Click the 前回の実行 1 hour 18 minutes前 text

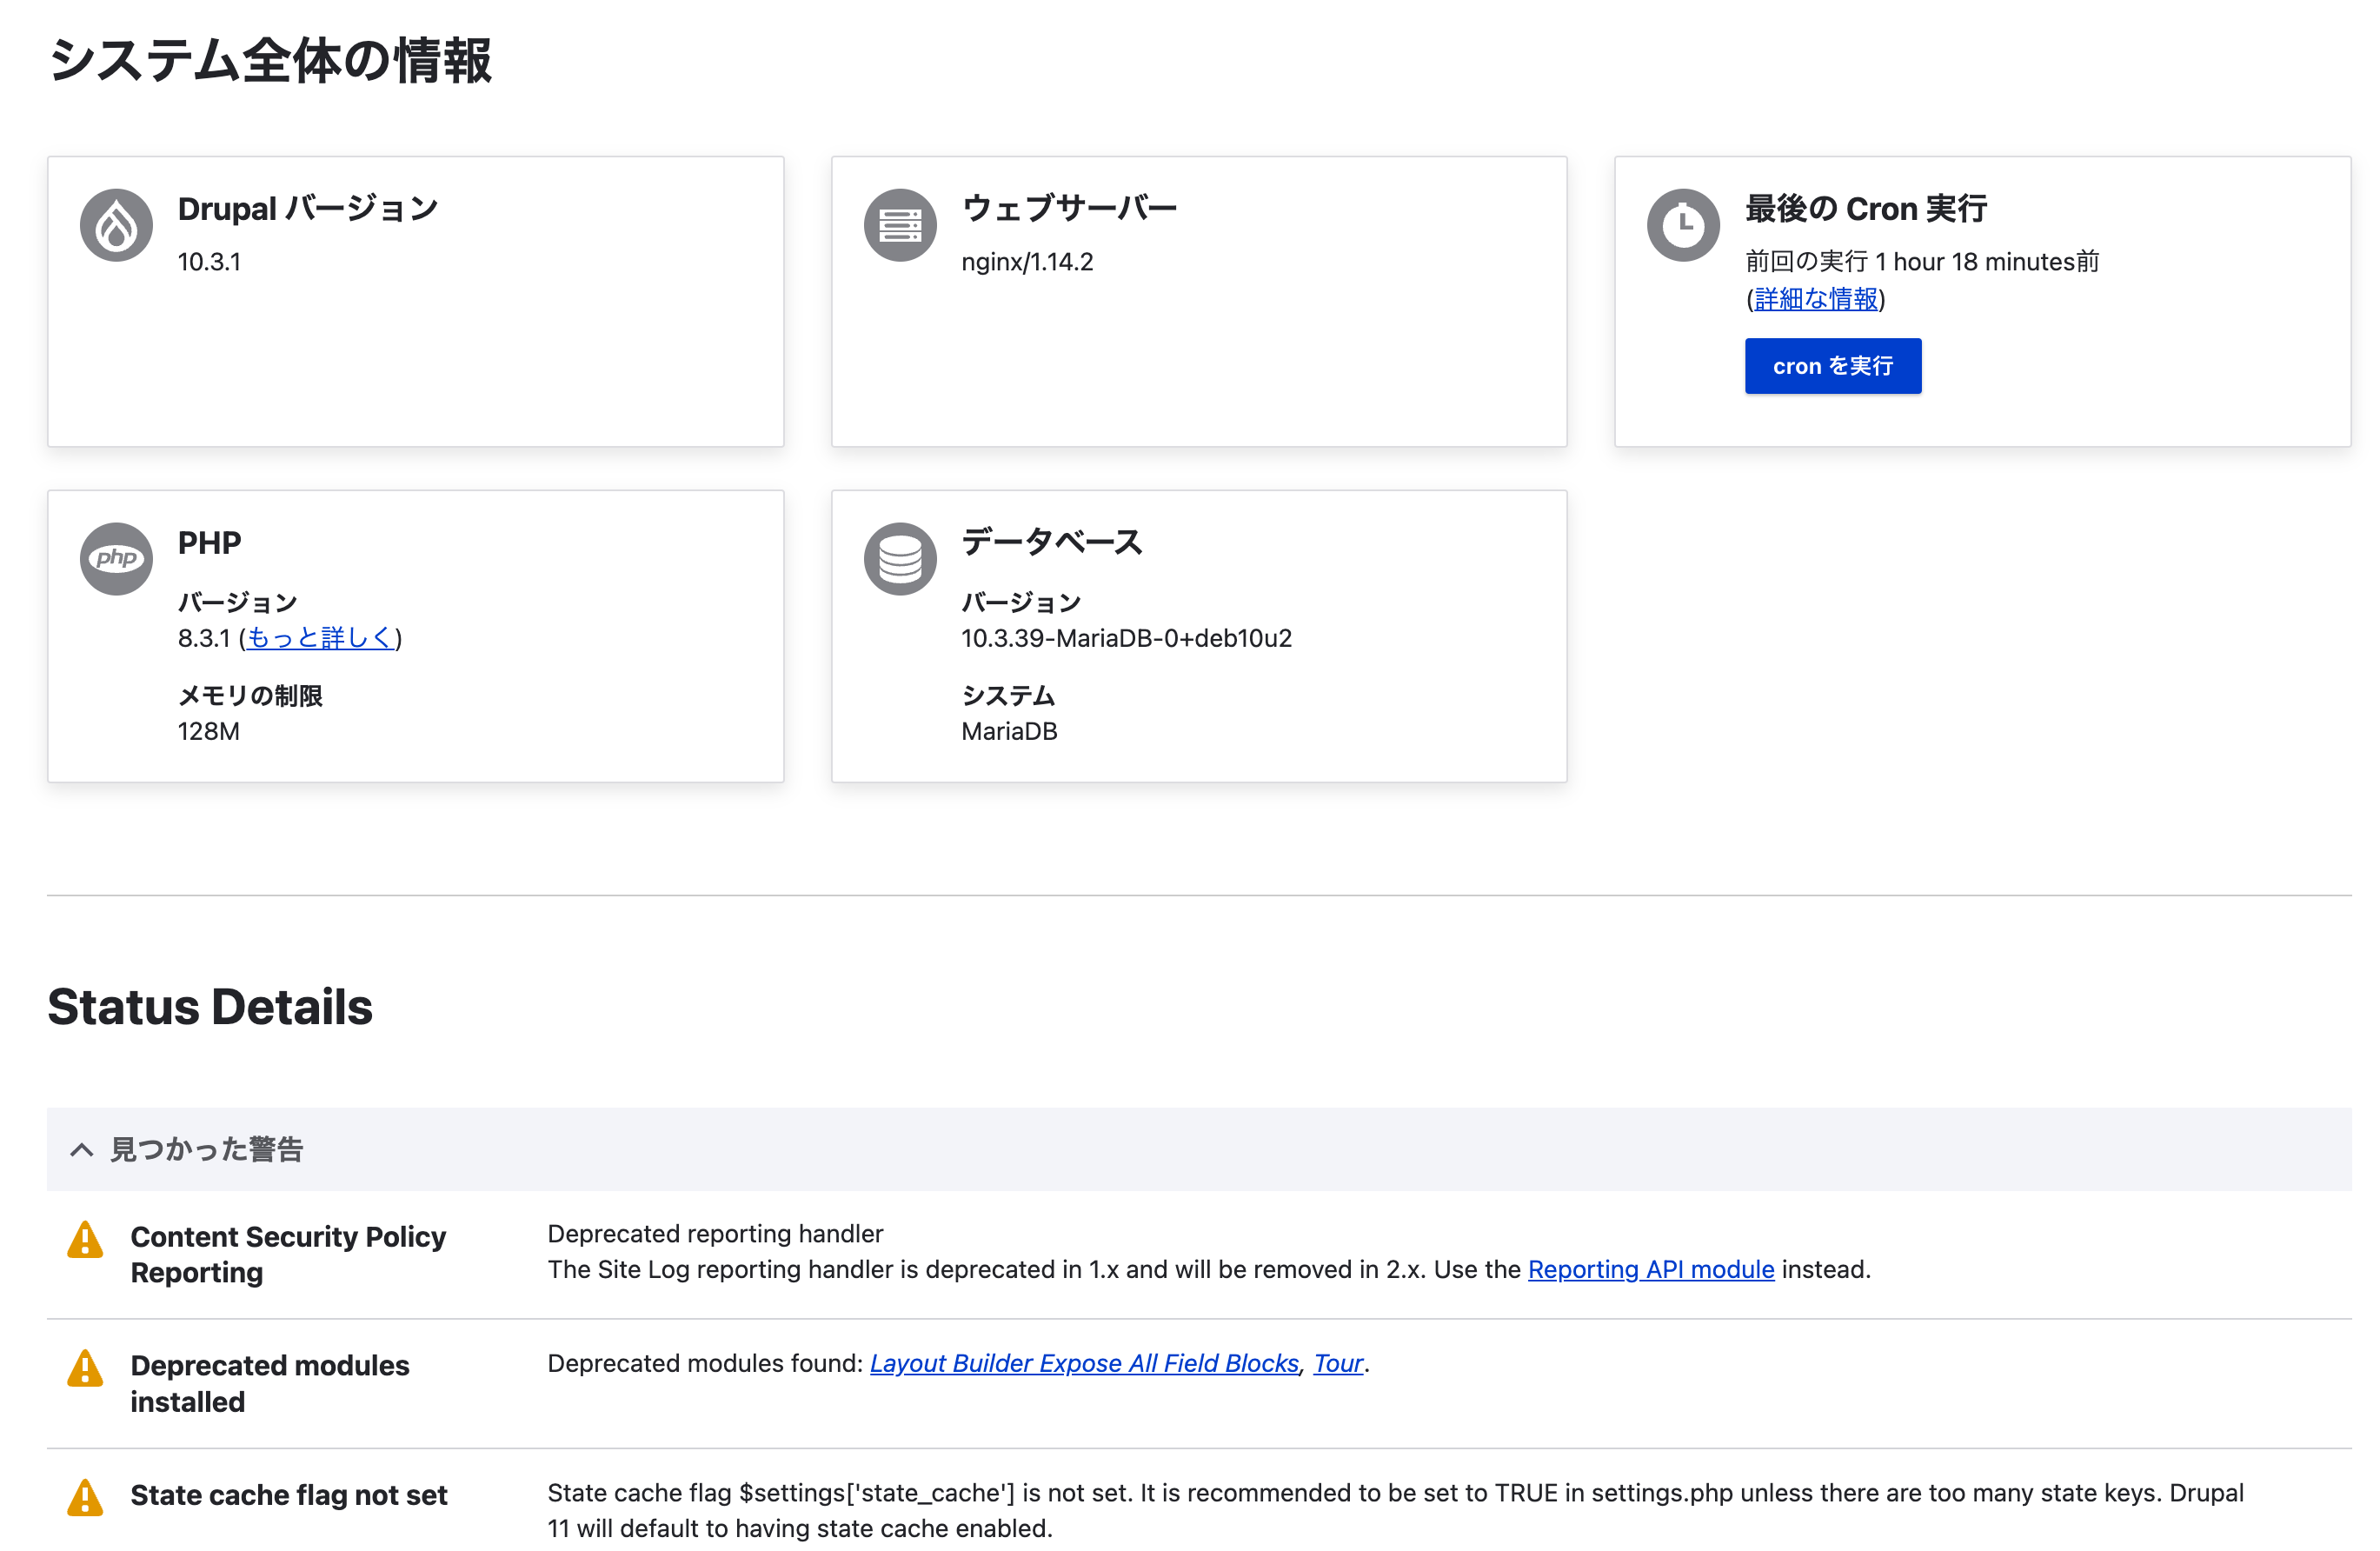1921,262
